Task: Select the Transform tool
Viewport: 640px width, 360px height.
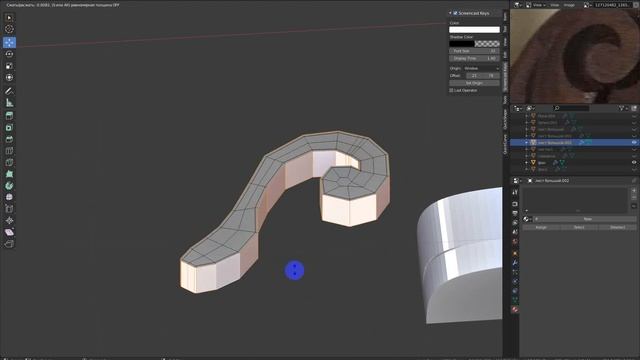Action: [x=9, y=78]
